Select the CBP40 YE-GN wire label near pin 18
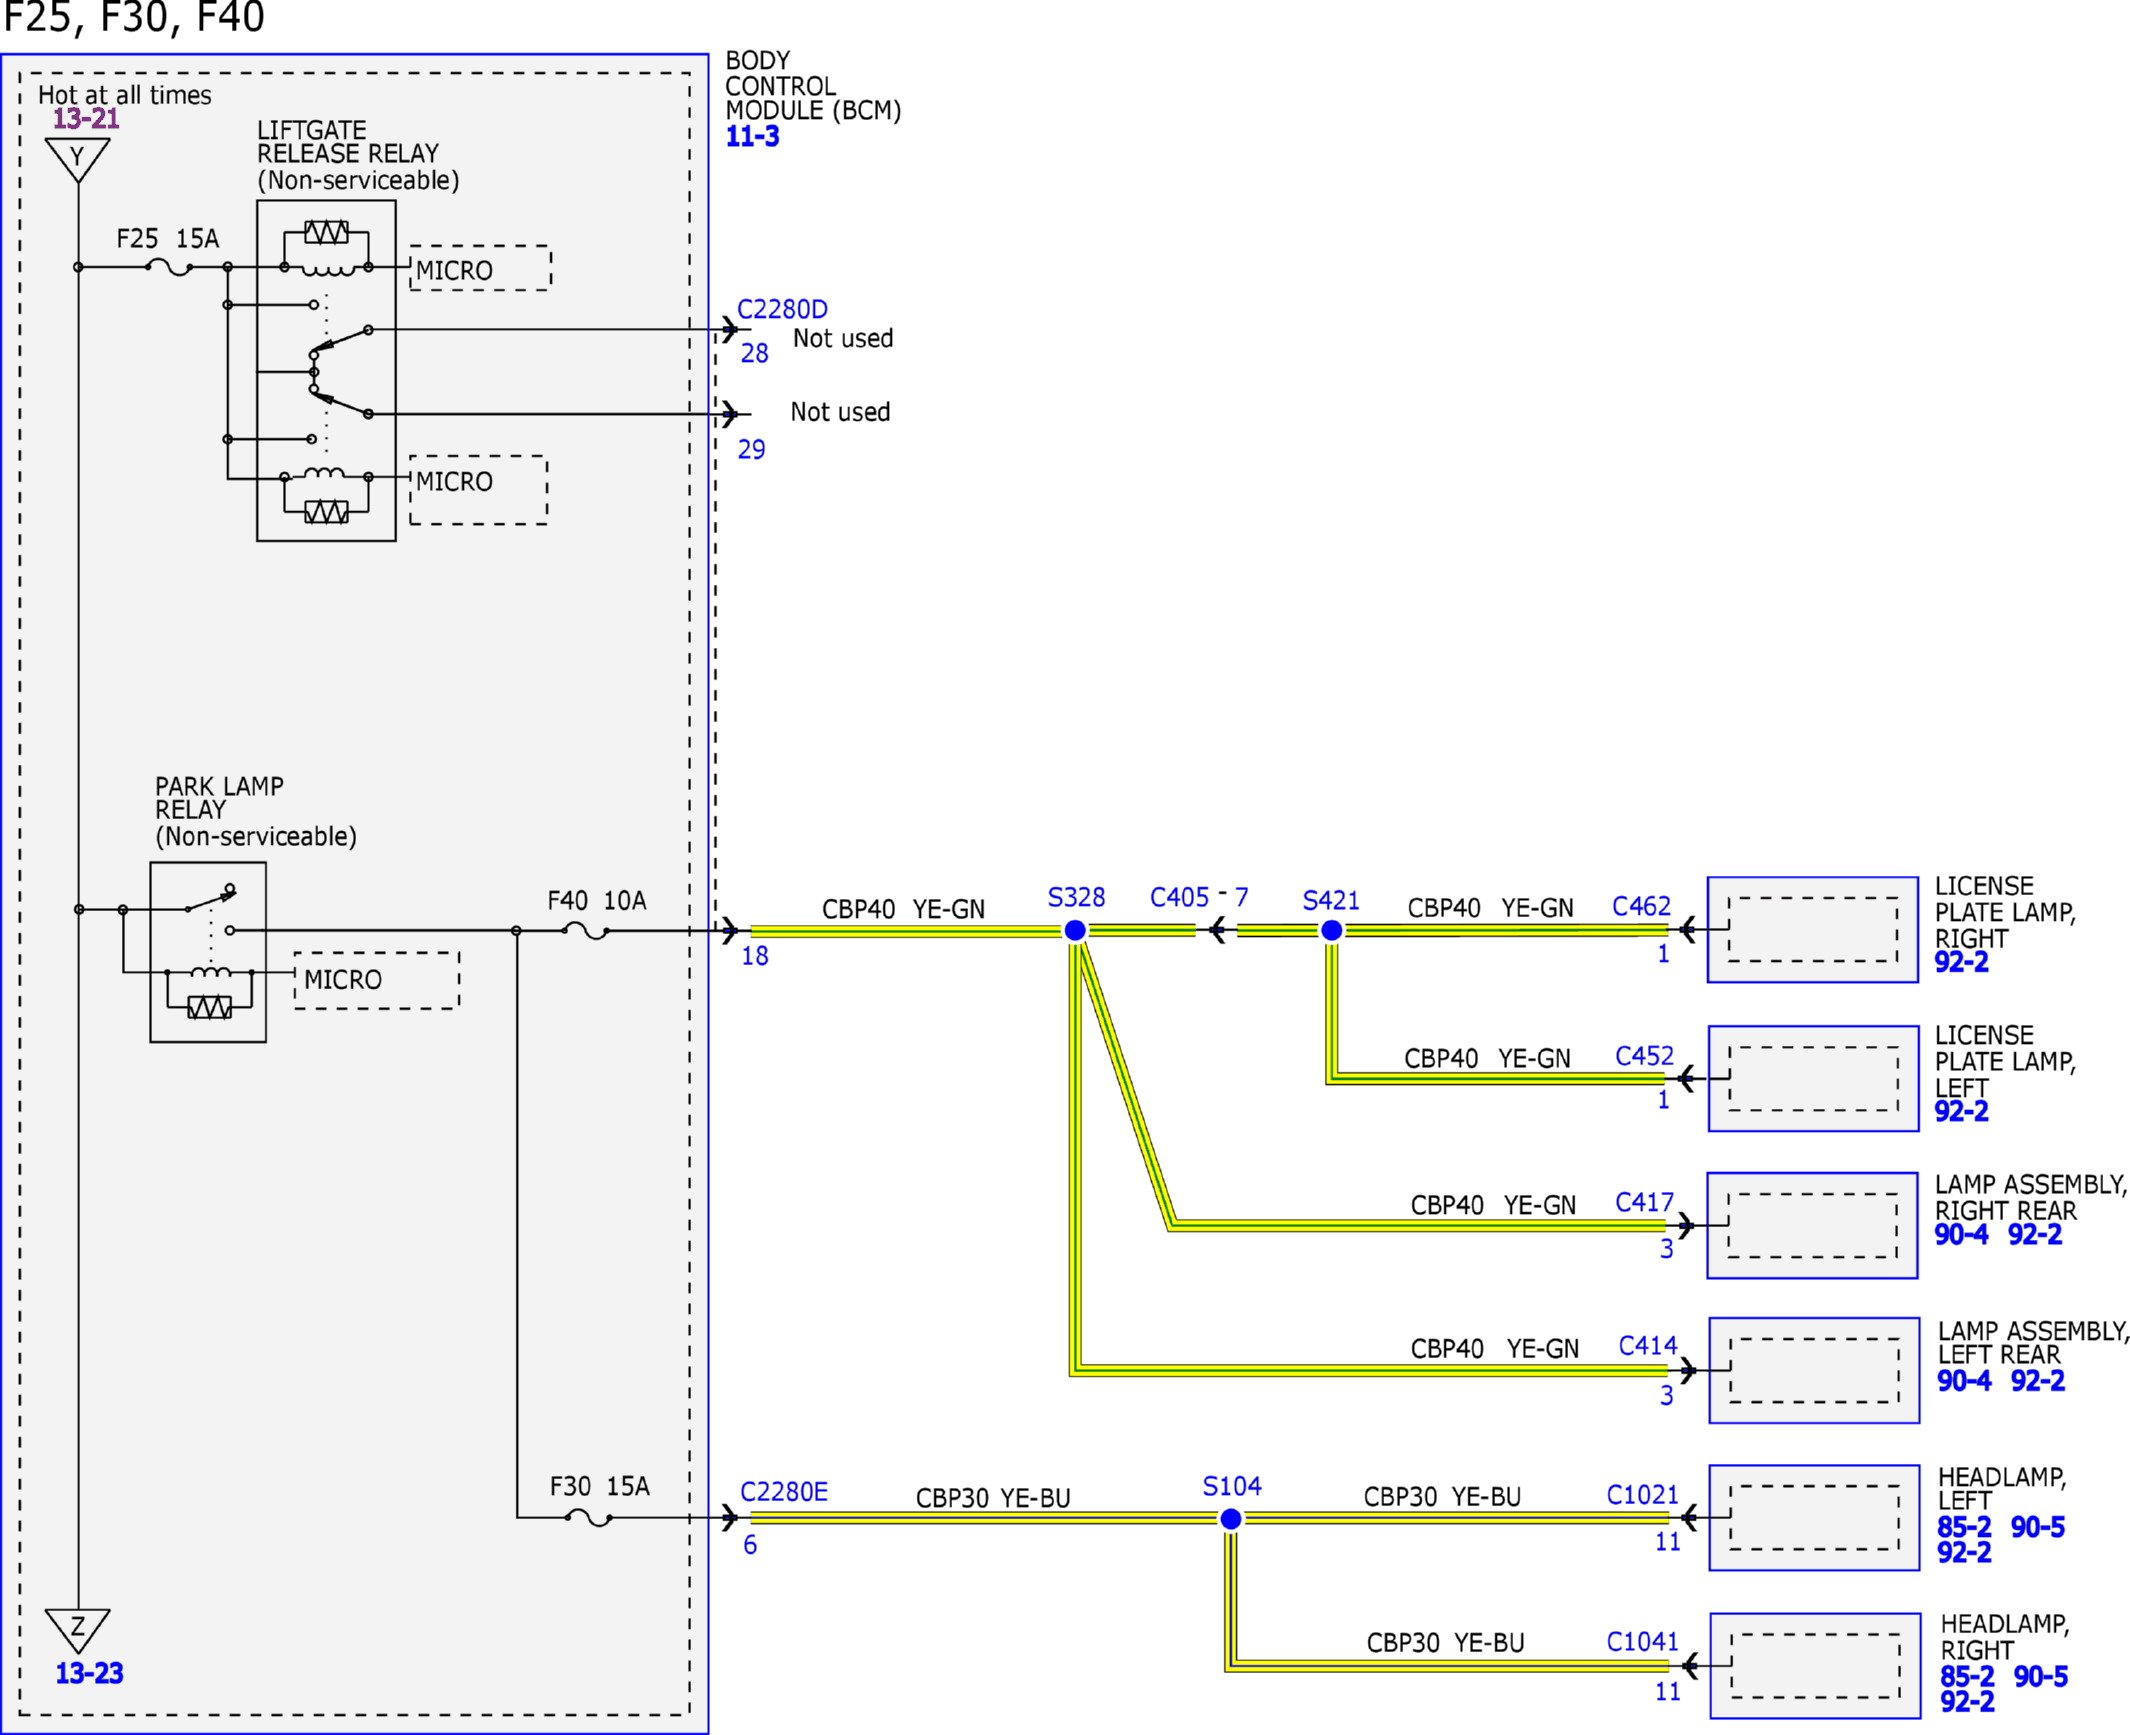This screenshot has width=2130, height=1735. (x=903, y=909)
